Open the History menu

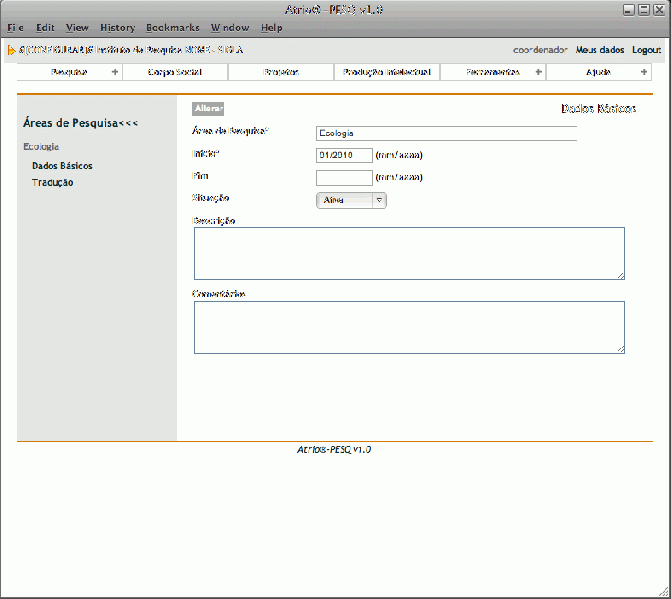click(117, 28)
